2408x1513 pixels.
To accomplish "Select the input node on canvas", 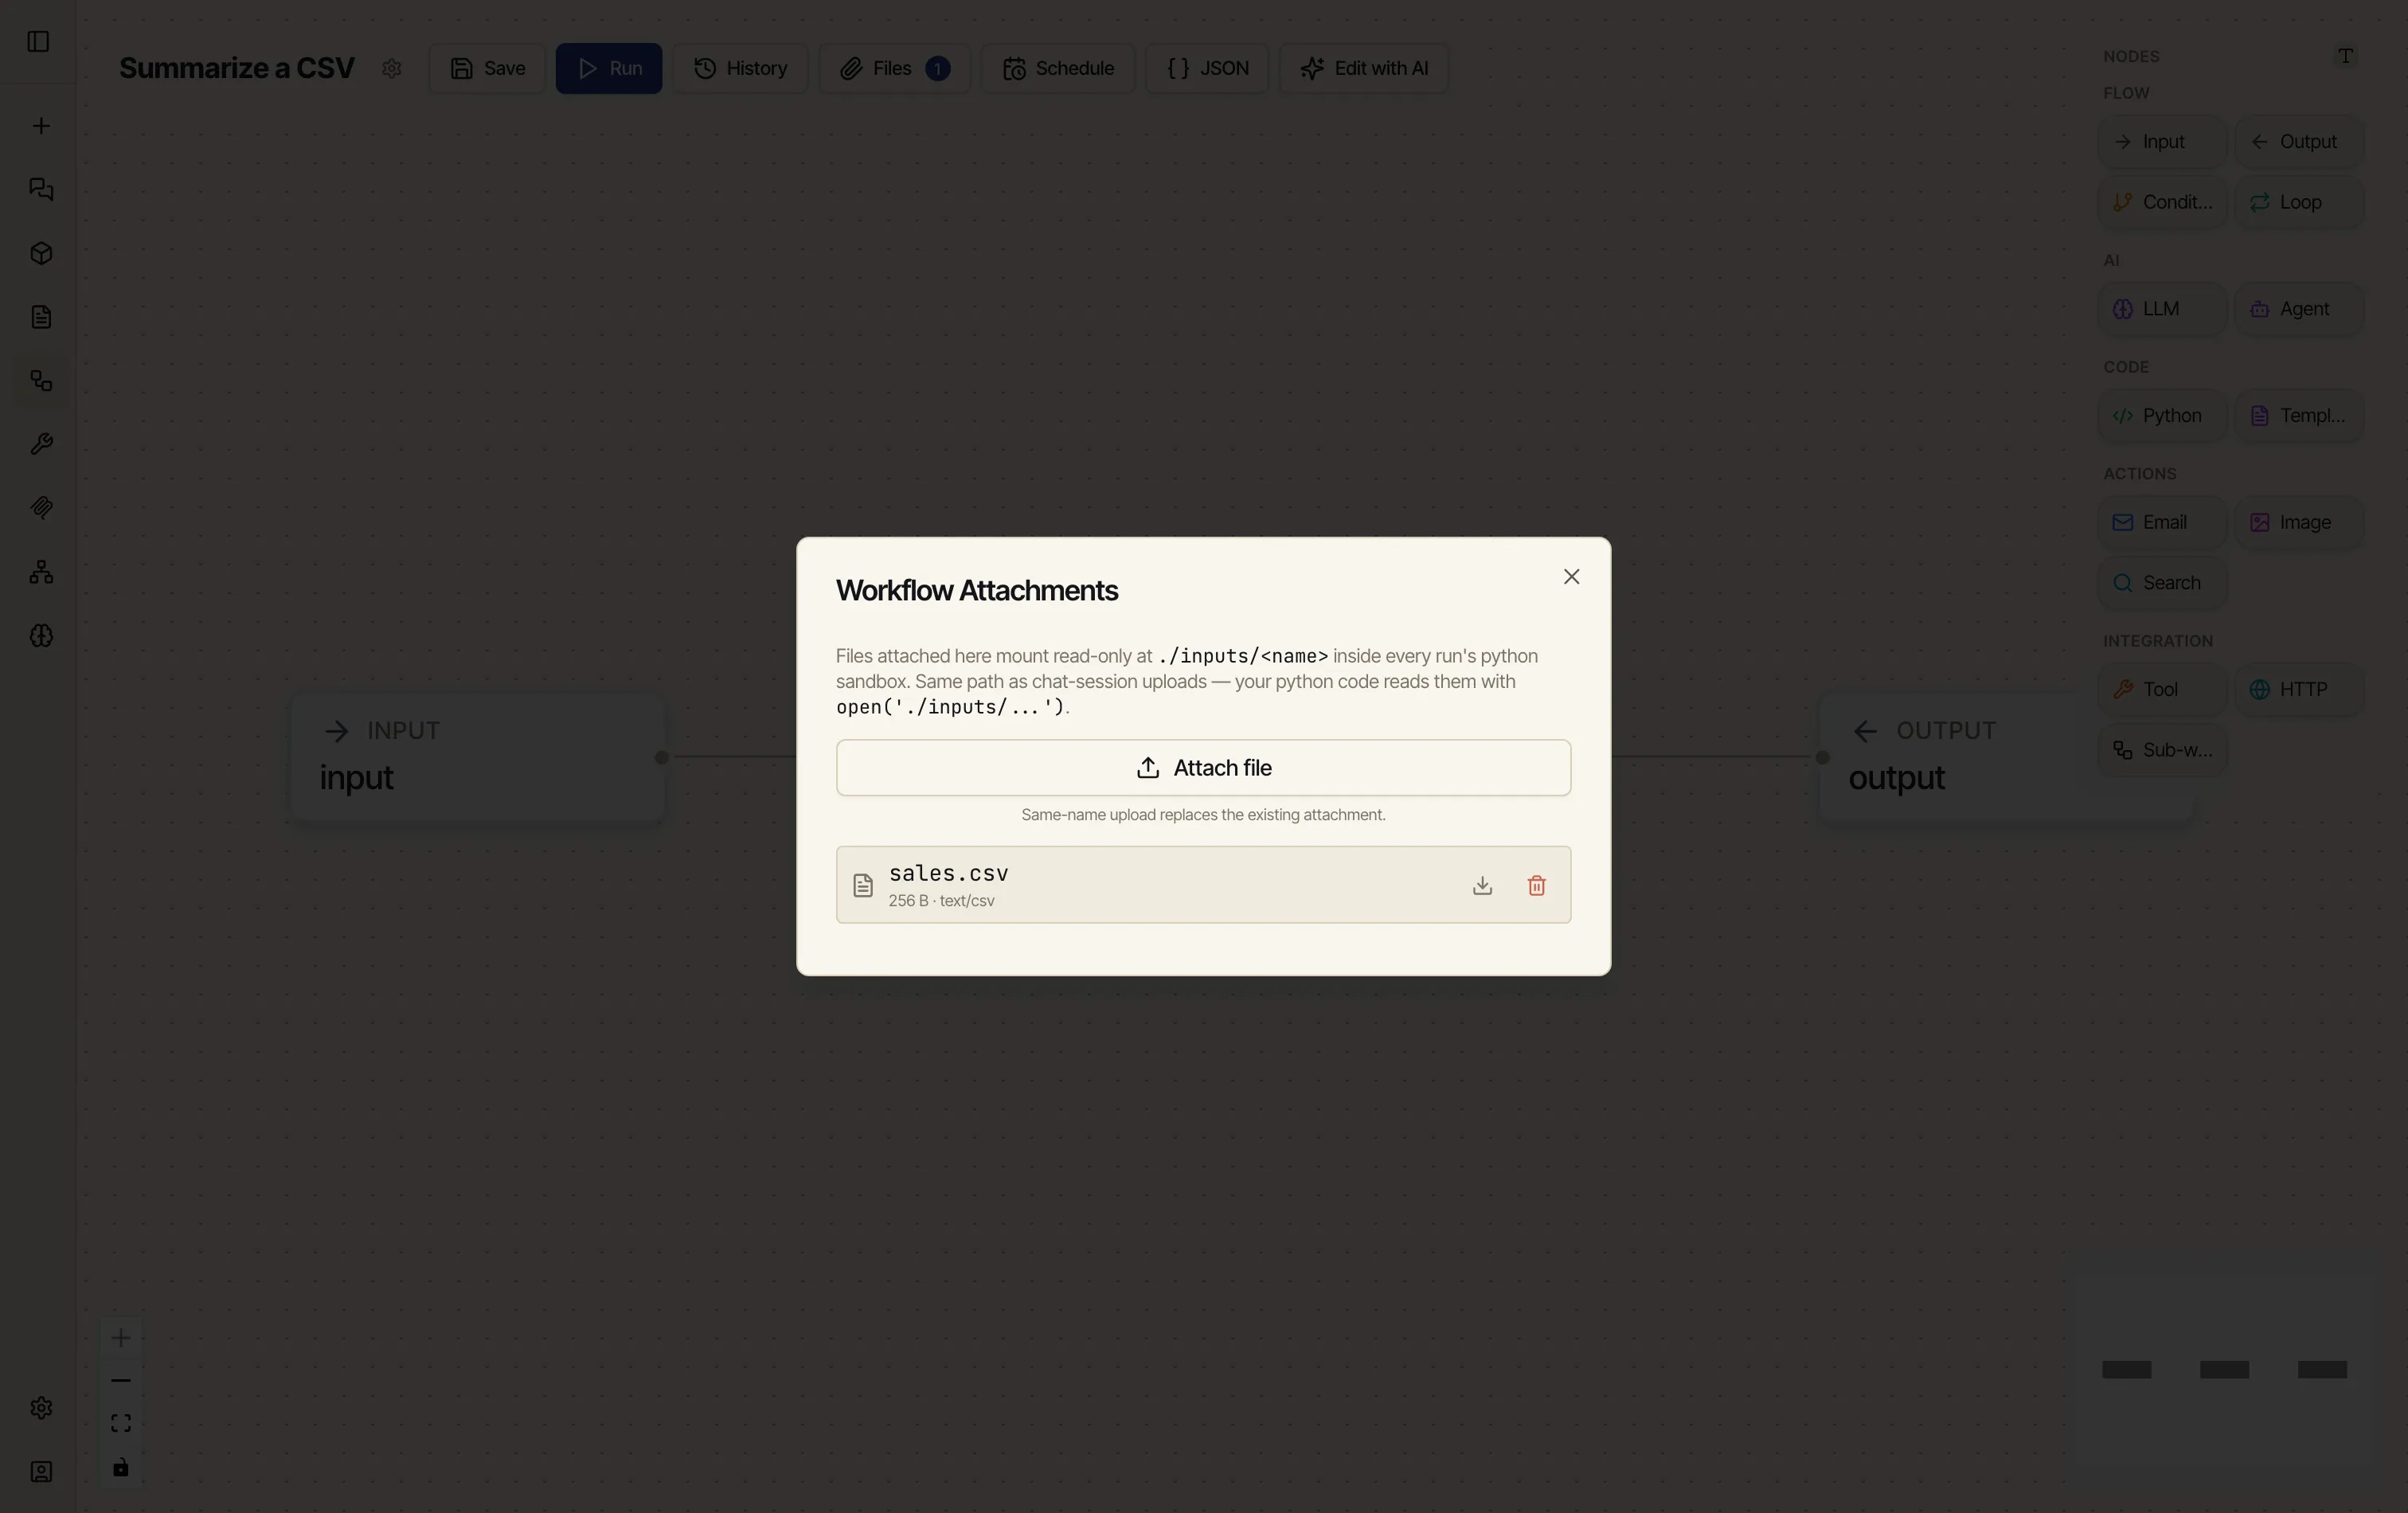I will [x=478, y=757].
